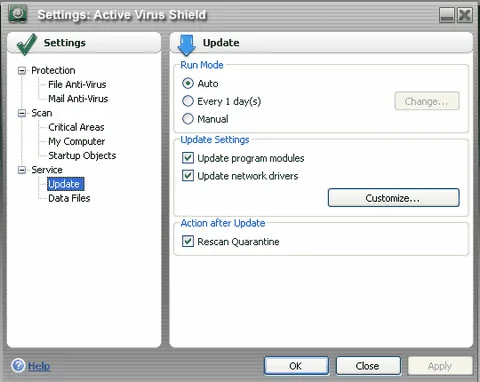Click the Active Virus Shield title bar icon
The image size is (480, 382).
point(18,14)
